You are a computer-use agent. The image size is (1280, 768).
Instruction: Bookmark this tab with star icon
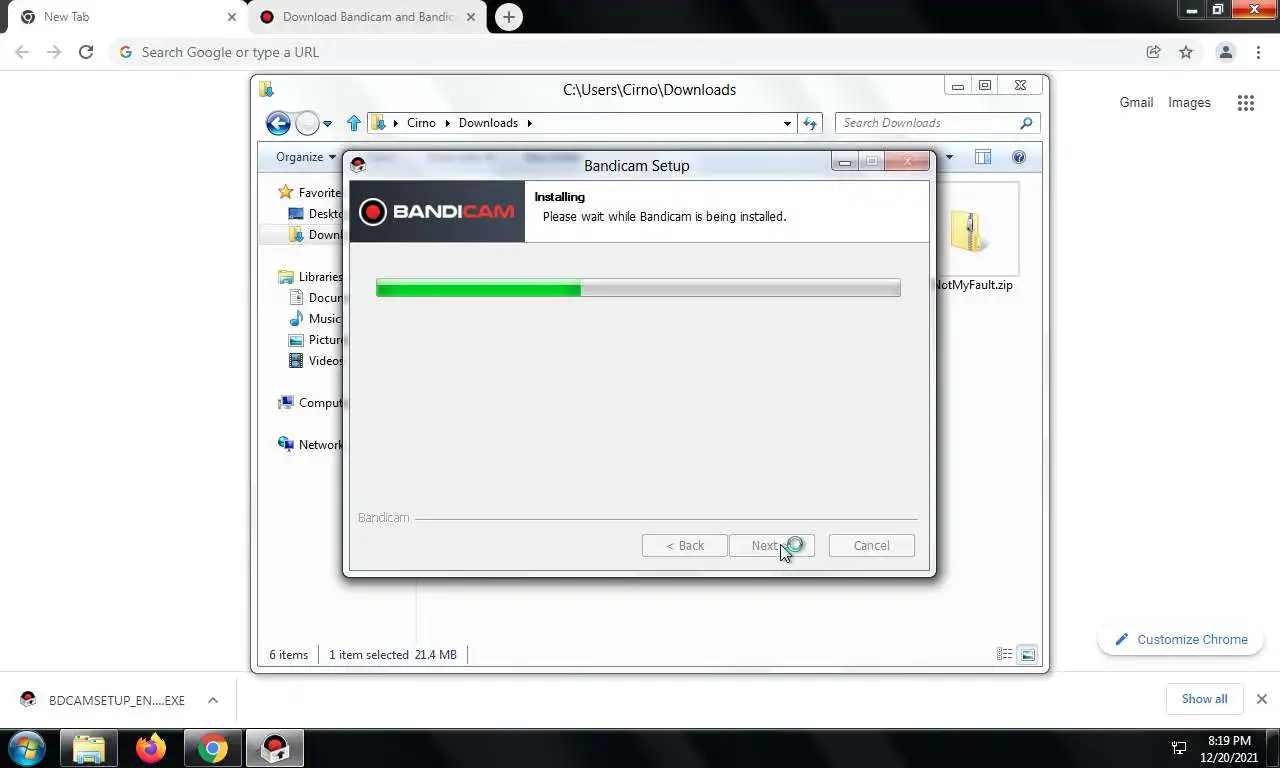pos(1186,52)
